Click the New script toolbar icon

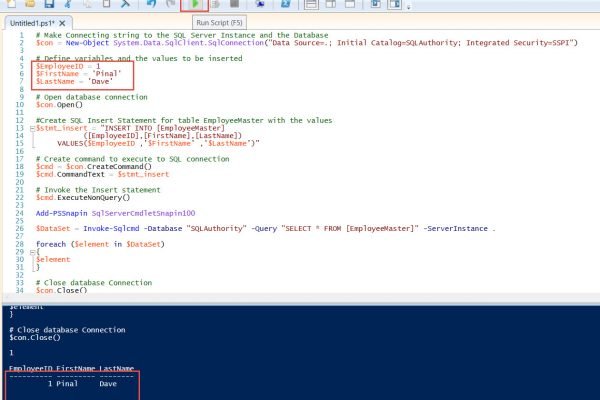click(11, 3)
